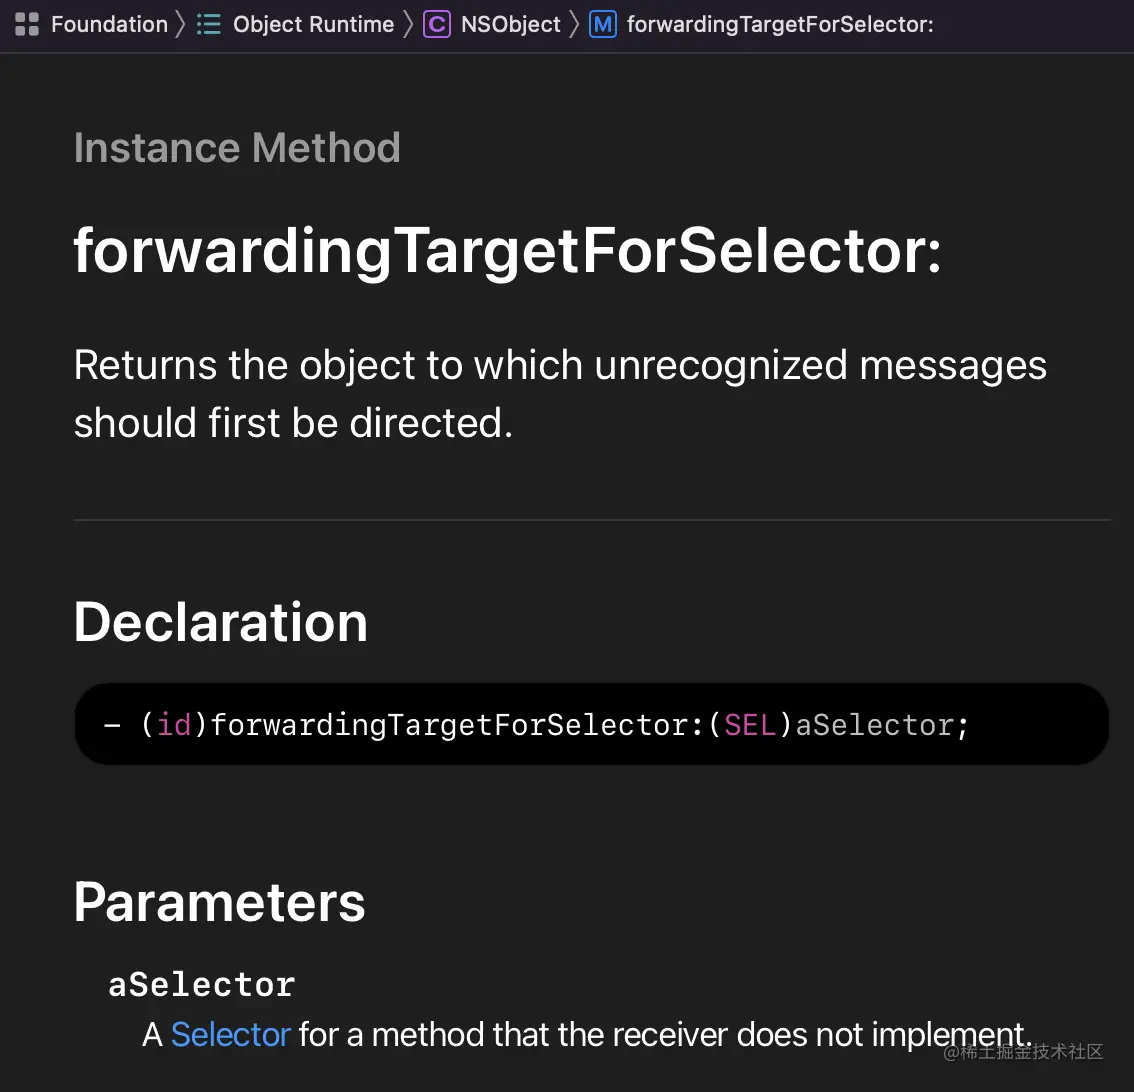Image resolution: width=1134 pixels, height=1092 pixels.
Task: Click the Declaration section heading
Action: [221, 622]
